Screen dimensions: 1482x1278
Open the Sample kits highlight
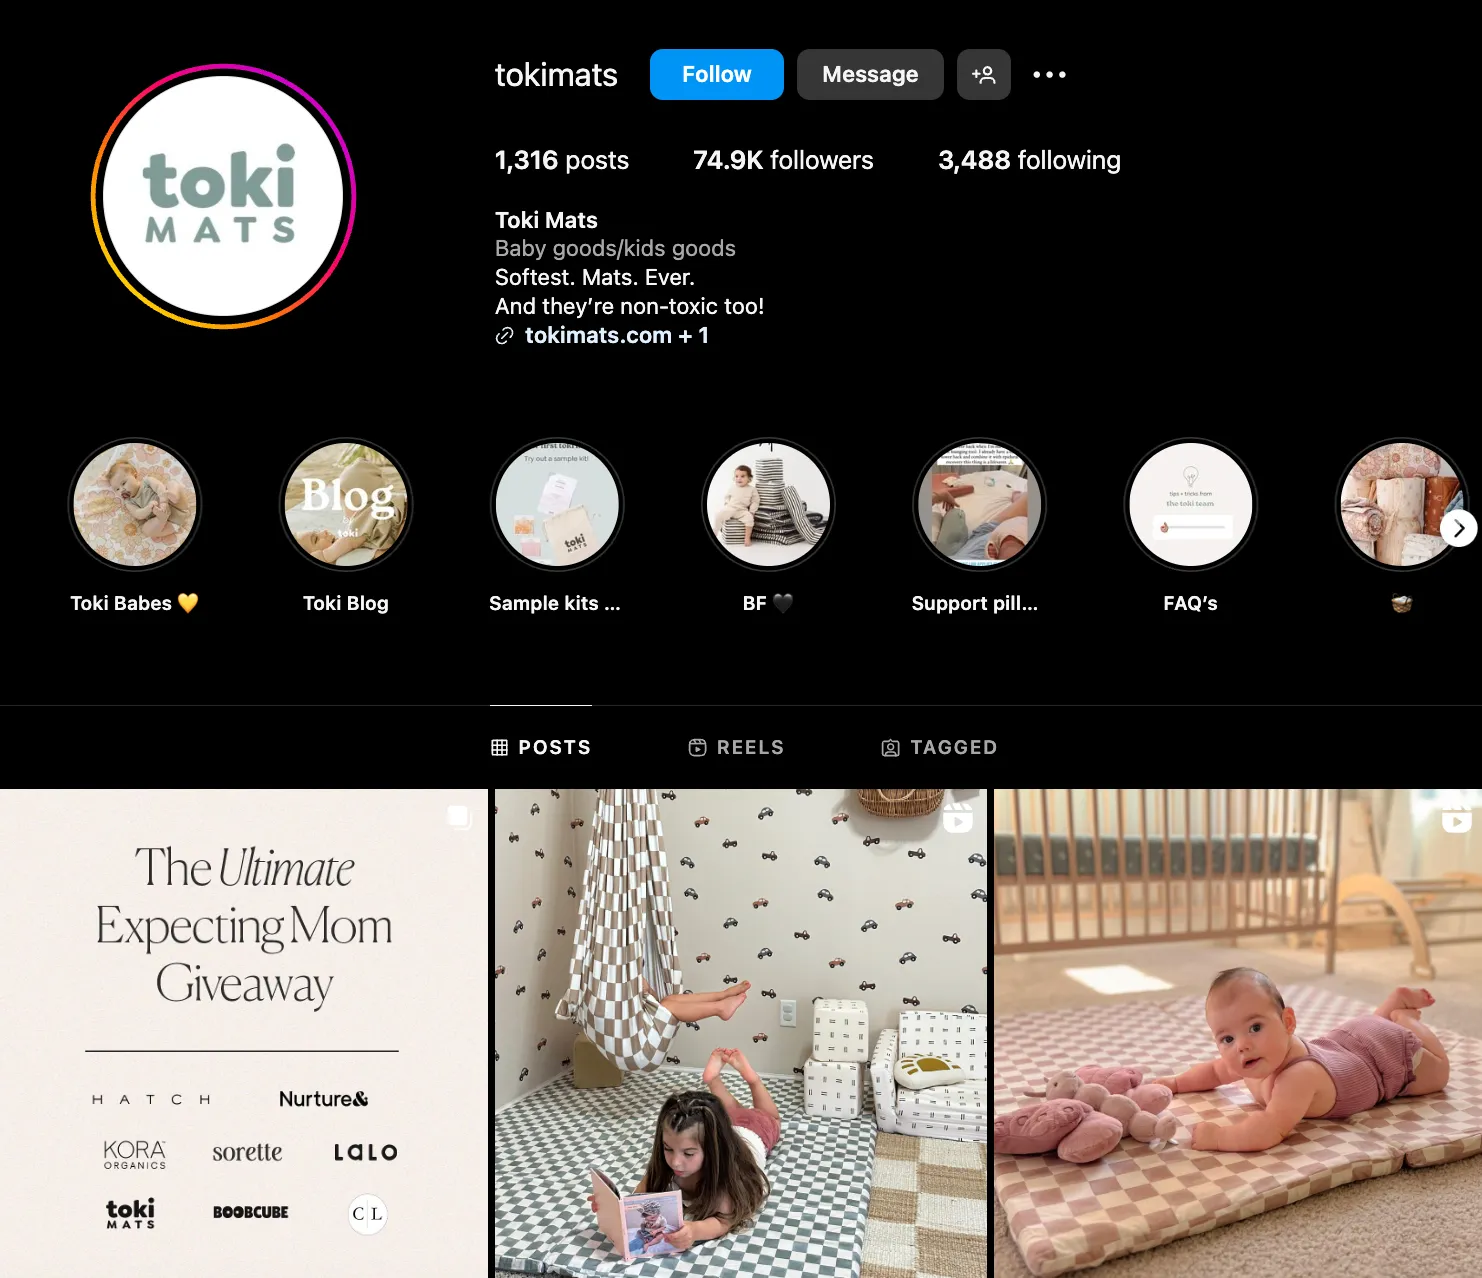(557, 505)
